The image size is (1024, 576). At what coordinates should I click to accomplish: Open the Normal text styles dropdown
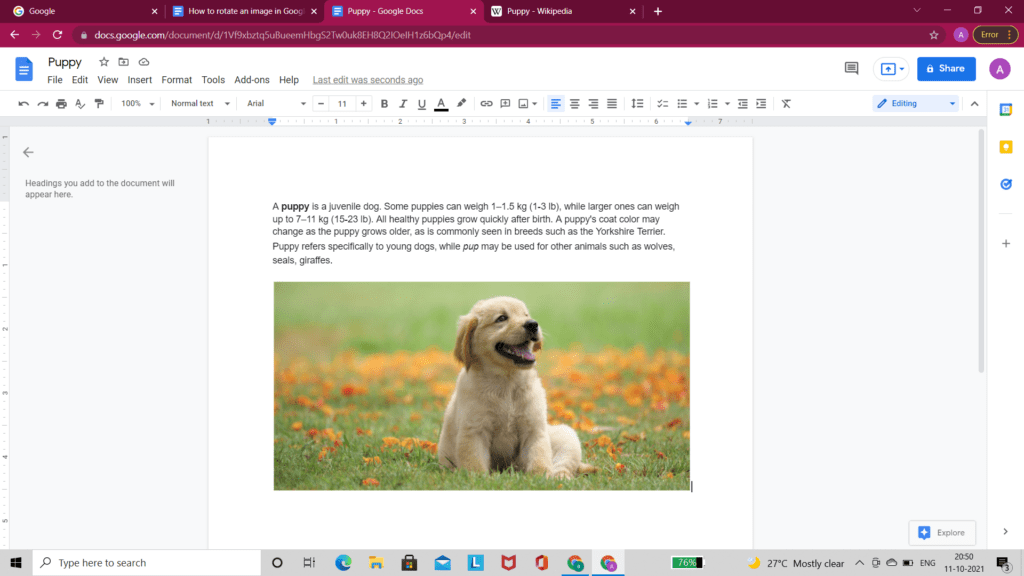click(x=197, y=103)
